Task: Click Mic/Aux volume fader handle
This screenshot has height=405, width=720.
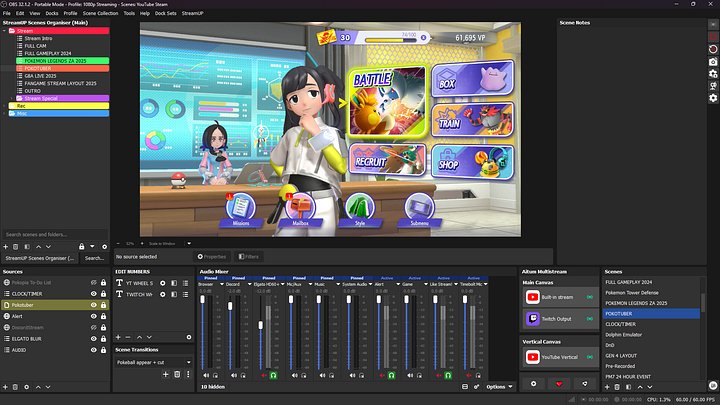Action: 291,299
